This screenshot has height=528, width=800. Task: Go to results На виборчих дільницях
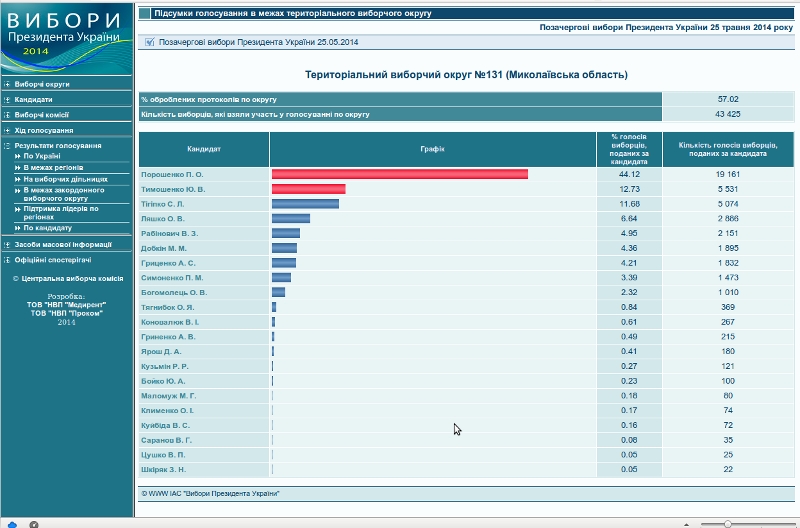coord(65,179)
